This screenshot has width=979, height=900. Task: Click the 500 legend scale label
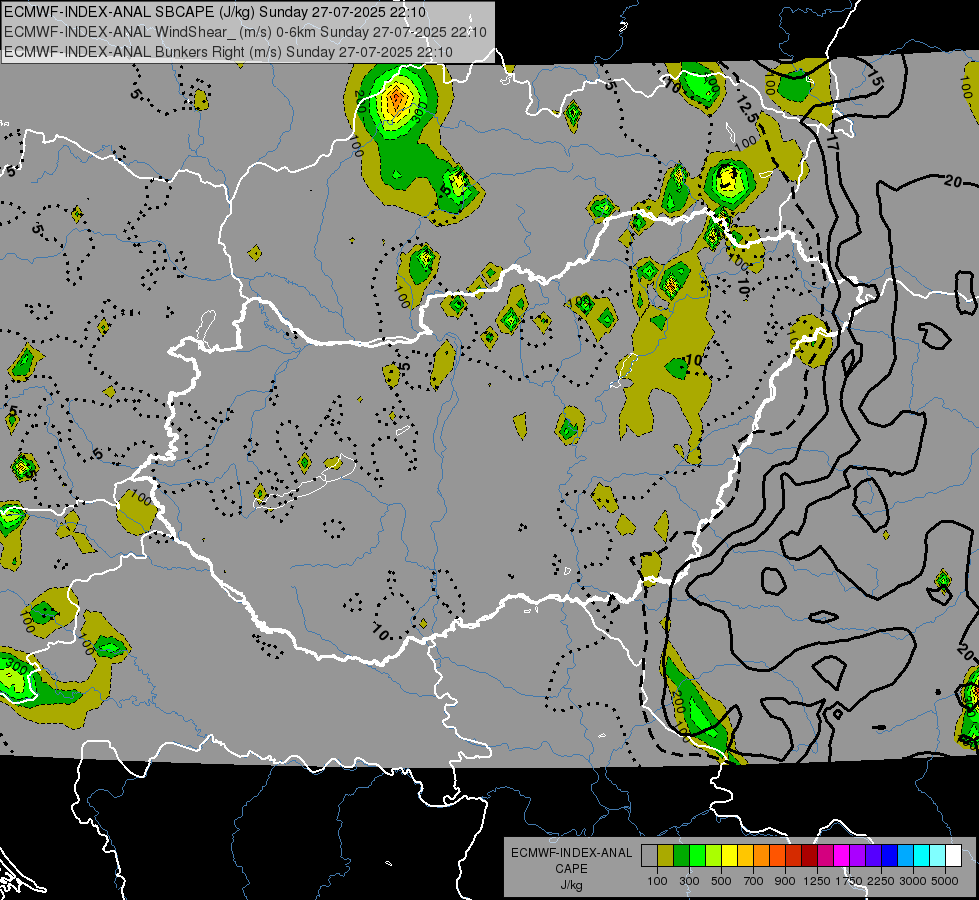721,881
